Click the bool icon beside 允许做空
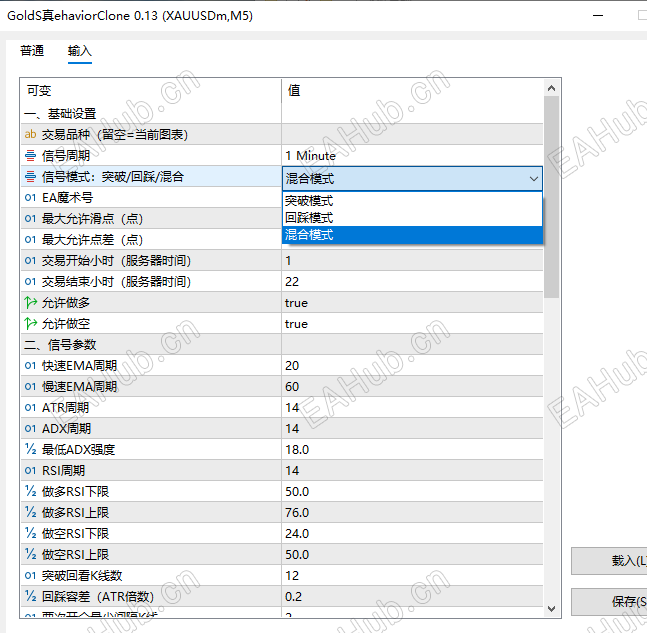The image size is (647, 633). (x=31, y=324)
